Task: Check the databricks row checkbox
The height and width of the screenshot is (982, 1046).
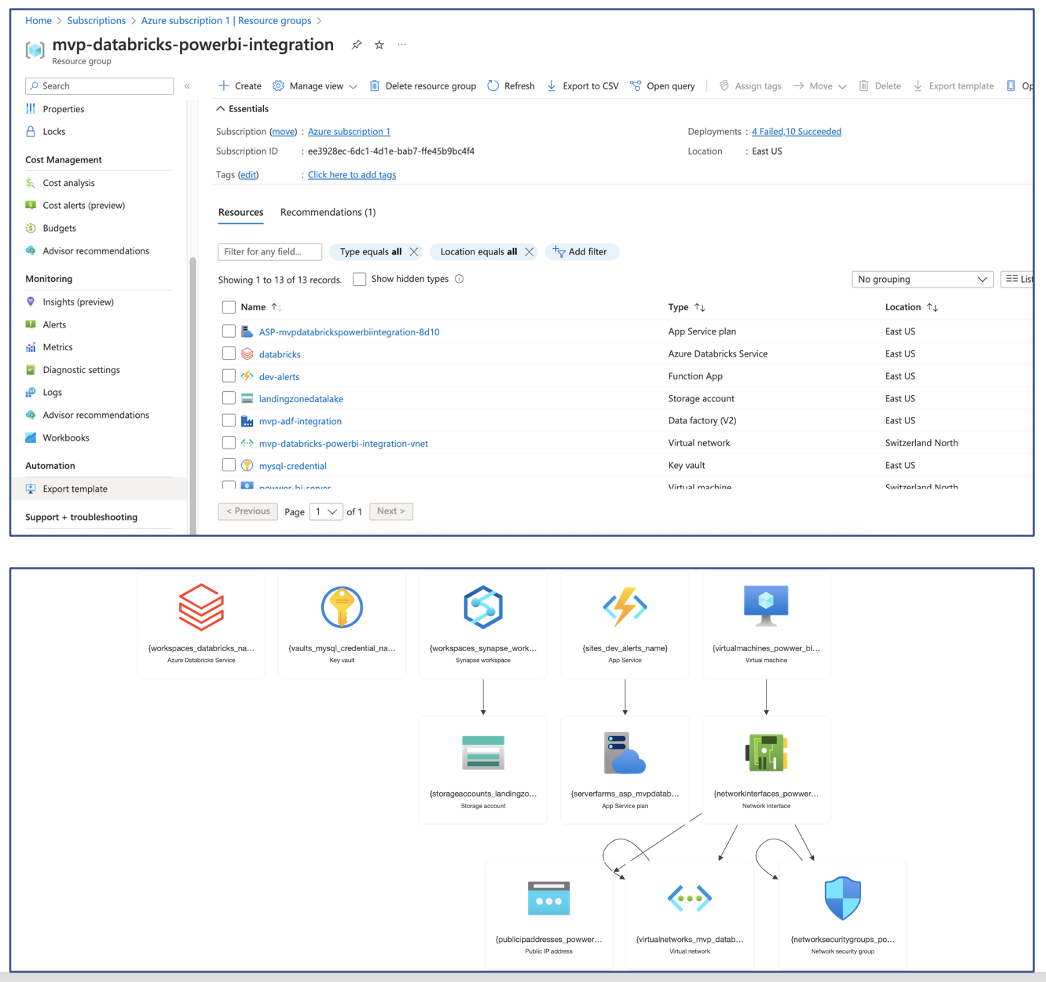Action: pyautogui.click(x=229, y=353)
